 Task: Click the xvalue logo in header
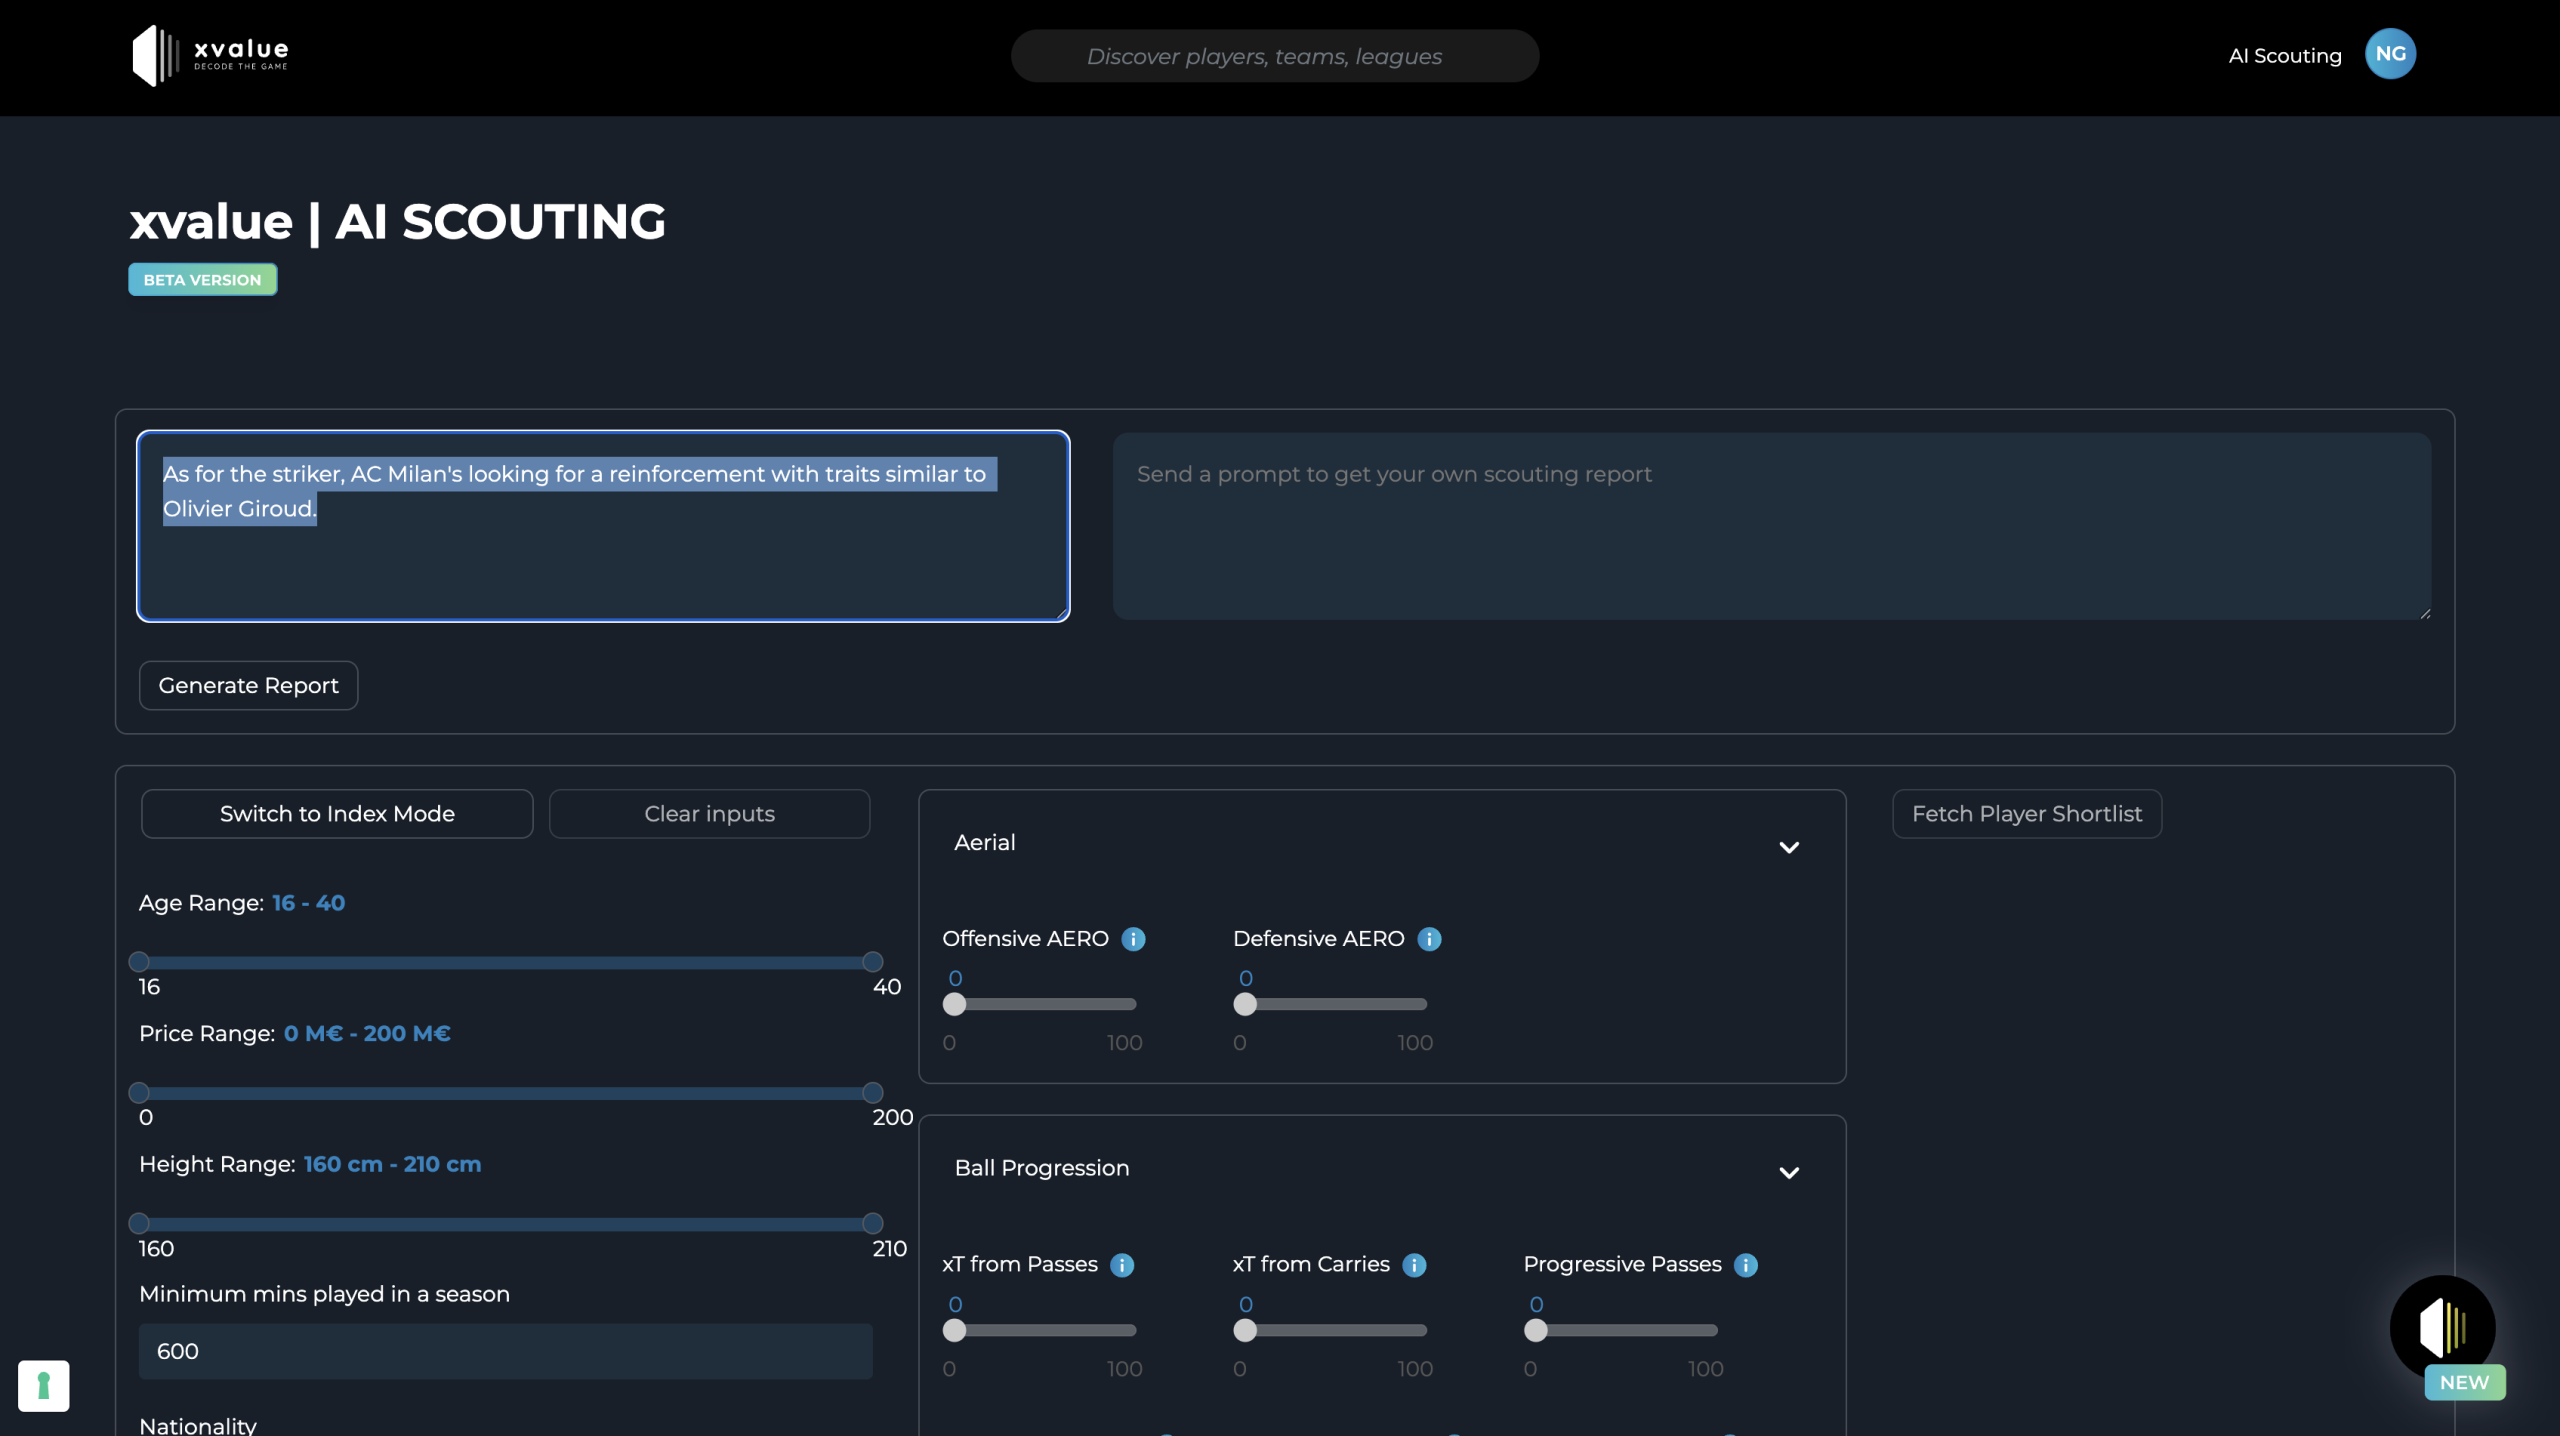coord(211,55)
